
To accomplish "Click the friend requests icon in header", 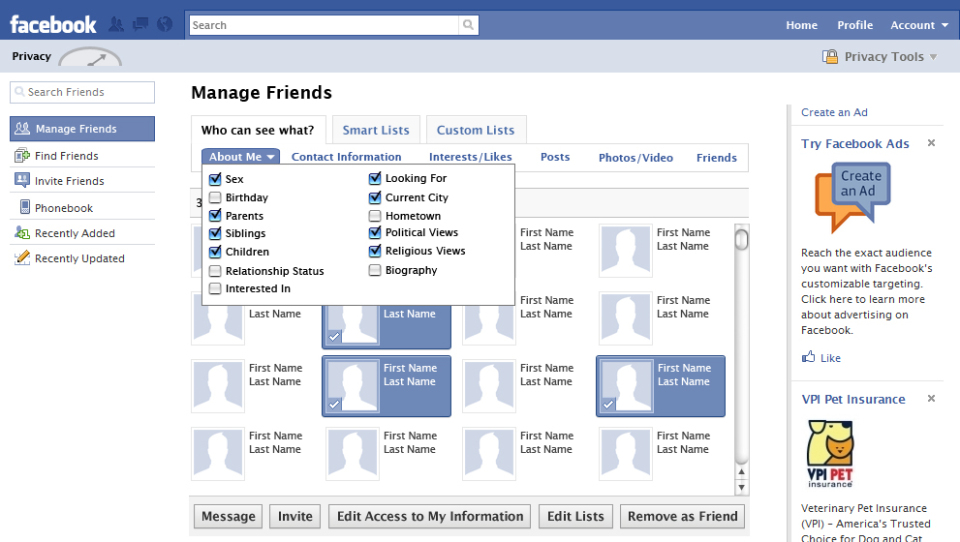I will [116, 25].
